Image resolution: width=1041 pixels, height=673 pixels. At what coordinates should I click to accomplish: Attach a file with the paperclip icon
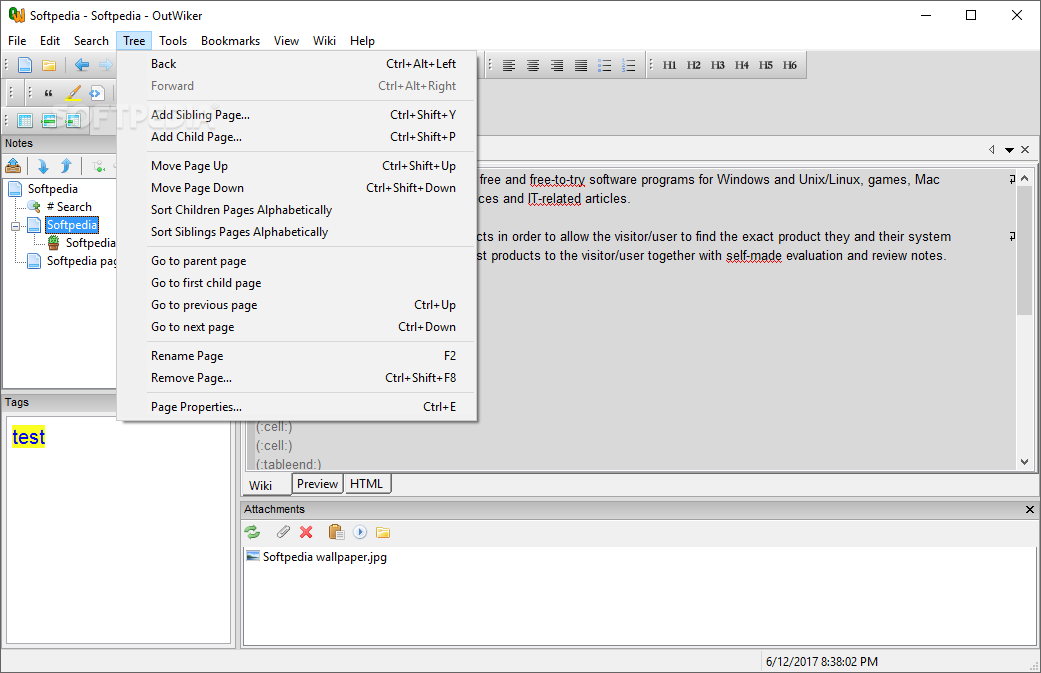[x=283, y=532]
